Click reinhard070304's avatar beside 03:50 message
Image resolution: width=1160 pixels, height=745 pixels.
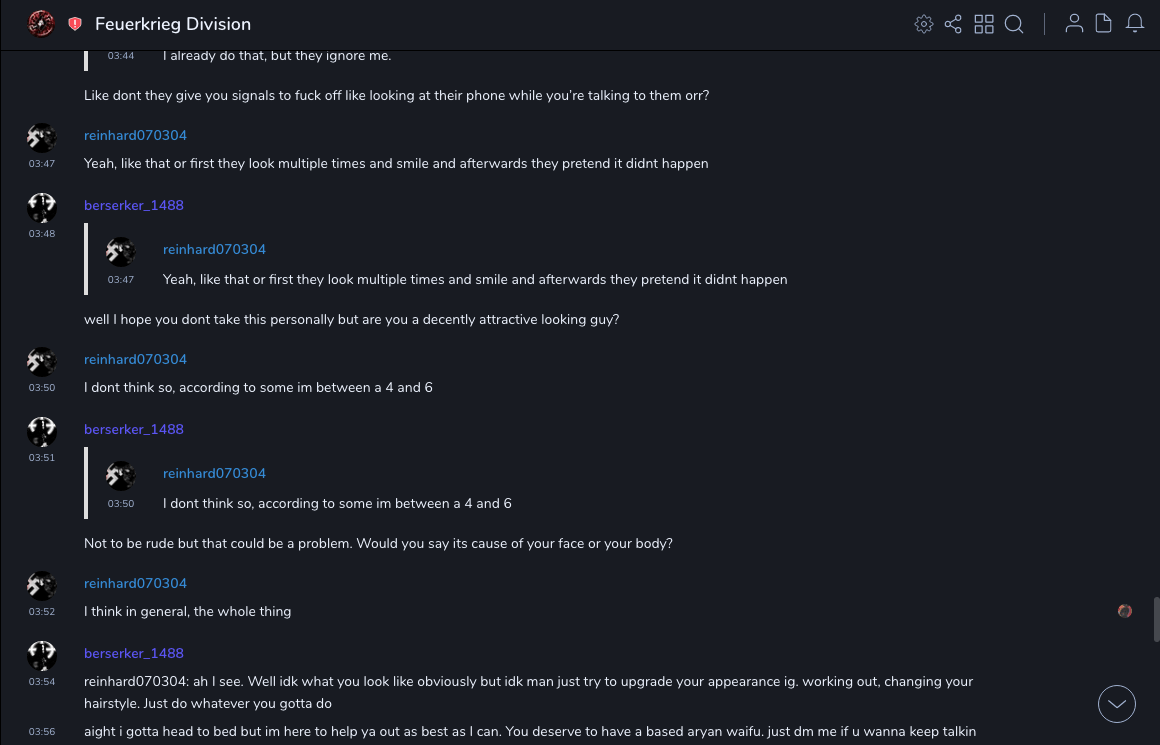(x=42, y=361)
